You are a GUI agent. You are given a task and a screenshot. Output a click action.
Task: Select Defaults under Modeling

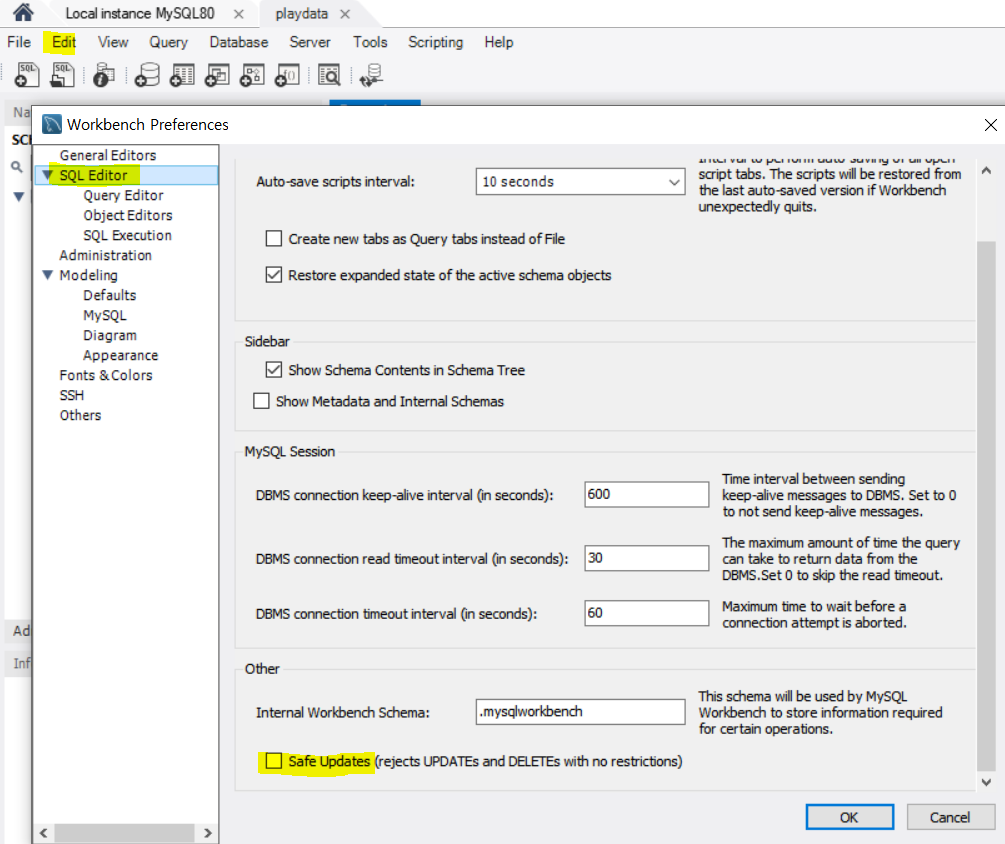coord(110,295)
